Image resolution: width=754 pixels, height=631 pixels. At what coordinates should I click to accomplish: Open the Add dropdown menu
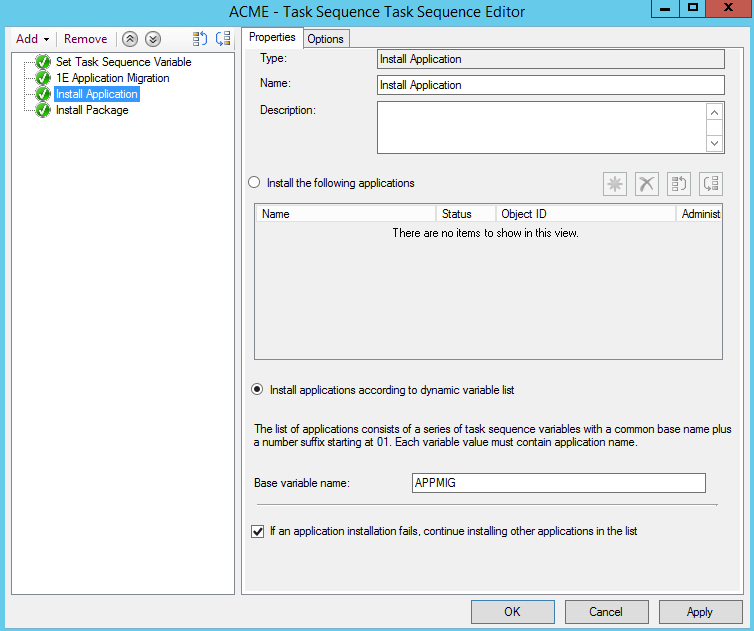pos(32,39)
